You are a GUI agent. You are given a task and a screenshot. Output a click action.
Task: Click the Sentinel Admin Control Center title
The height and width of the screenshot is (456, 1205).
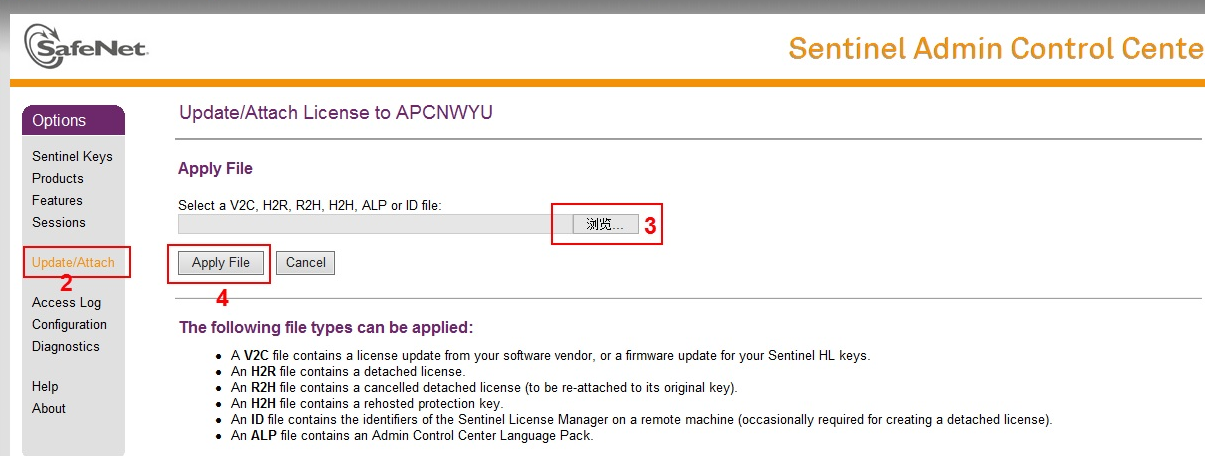[x=996, y=48]
